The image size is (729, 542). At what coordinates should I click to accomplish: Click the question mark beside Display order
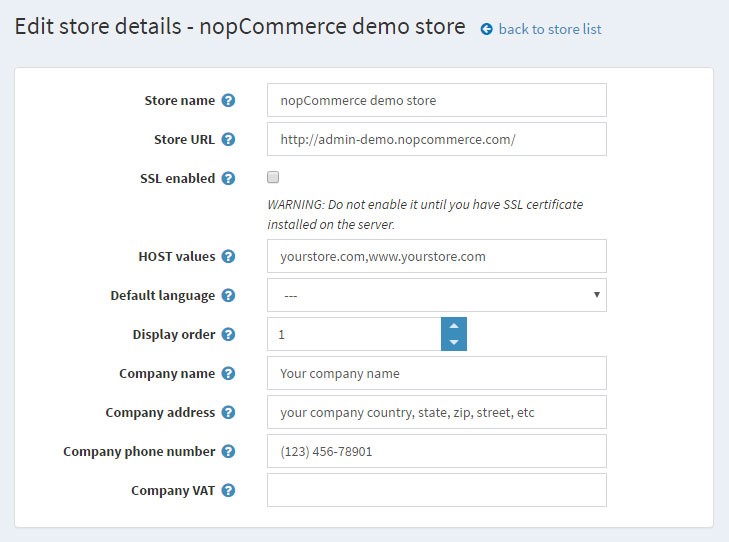point(228,335)
